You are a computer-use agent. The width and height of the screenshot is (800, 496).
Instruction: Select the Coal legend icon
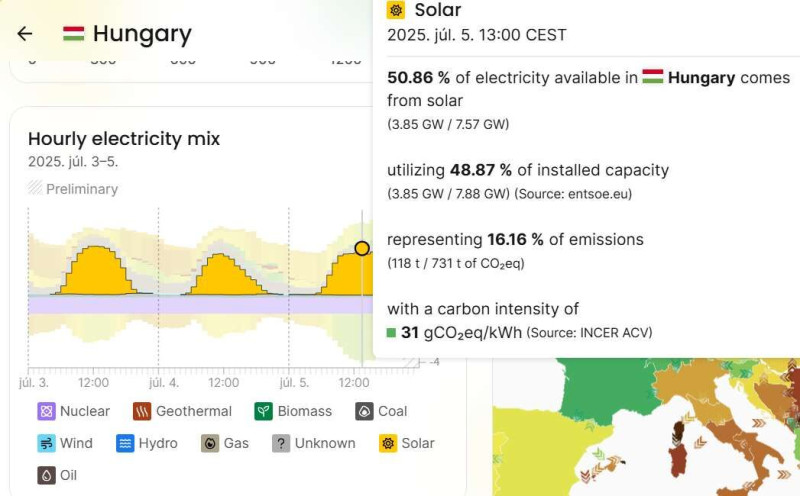pos(364,411)
